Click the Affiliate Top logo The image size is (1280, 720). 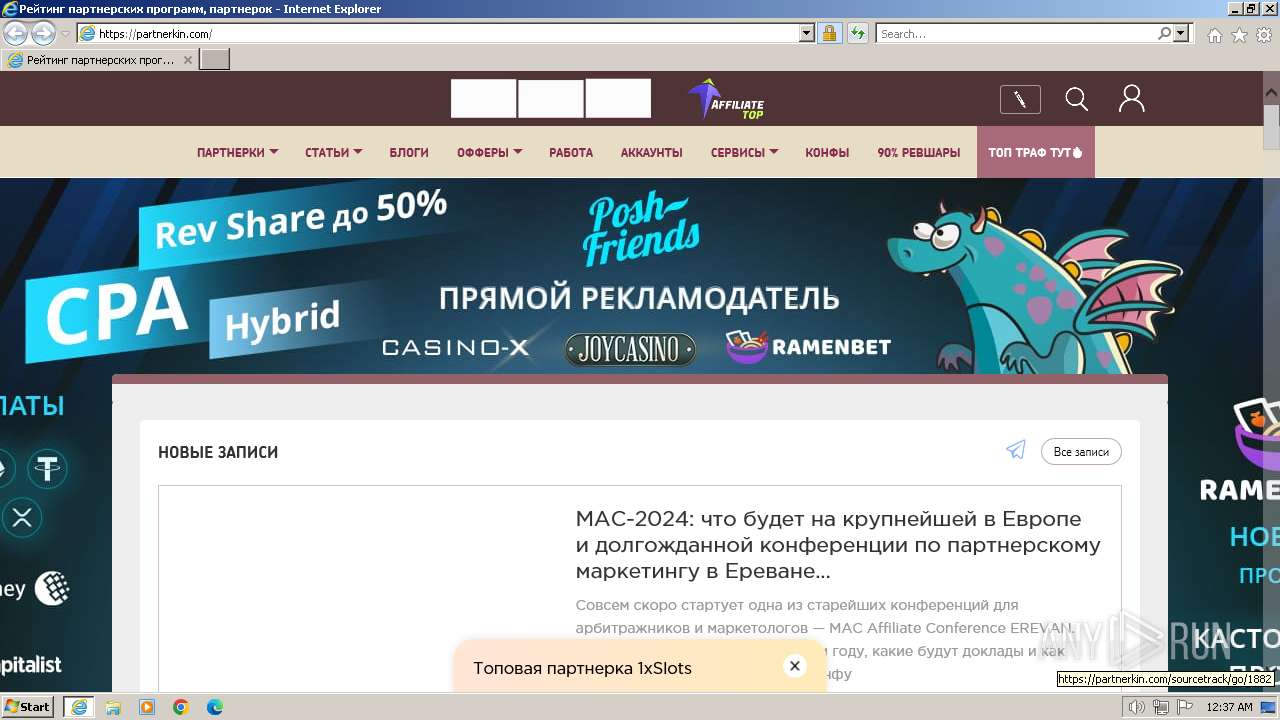[726, 99]
